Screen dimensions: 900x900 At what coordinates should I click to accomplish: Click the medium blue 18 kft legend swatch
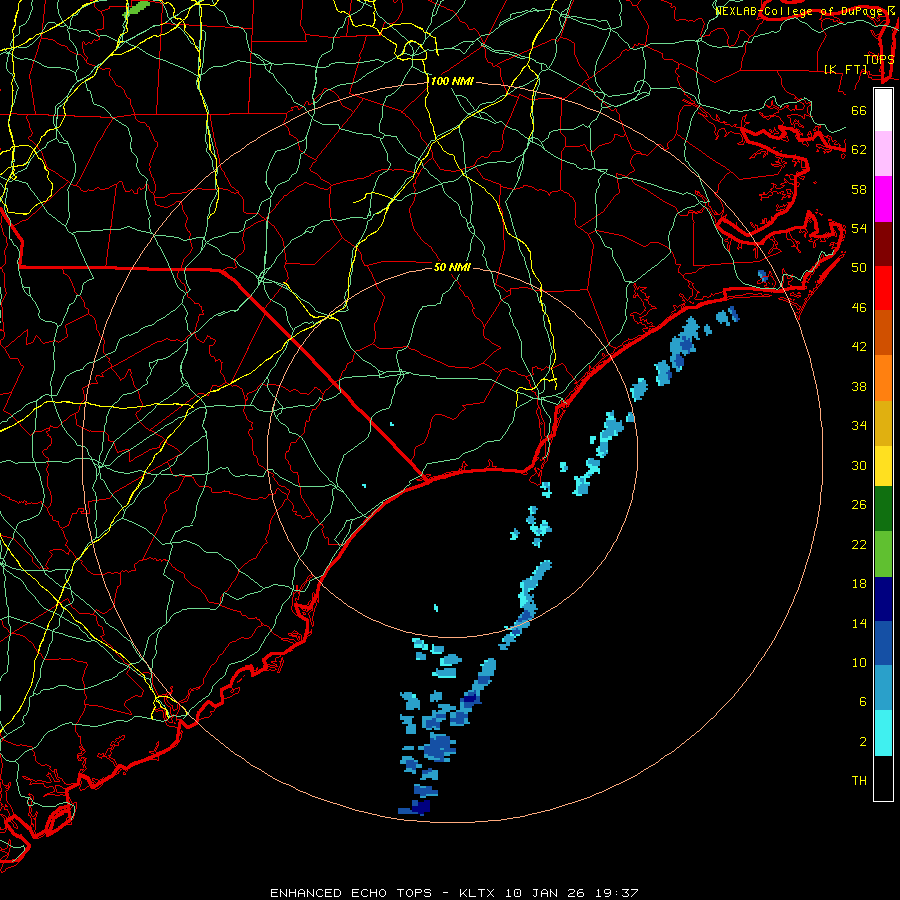pos(883,643)
